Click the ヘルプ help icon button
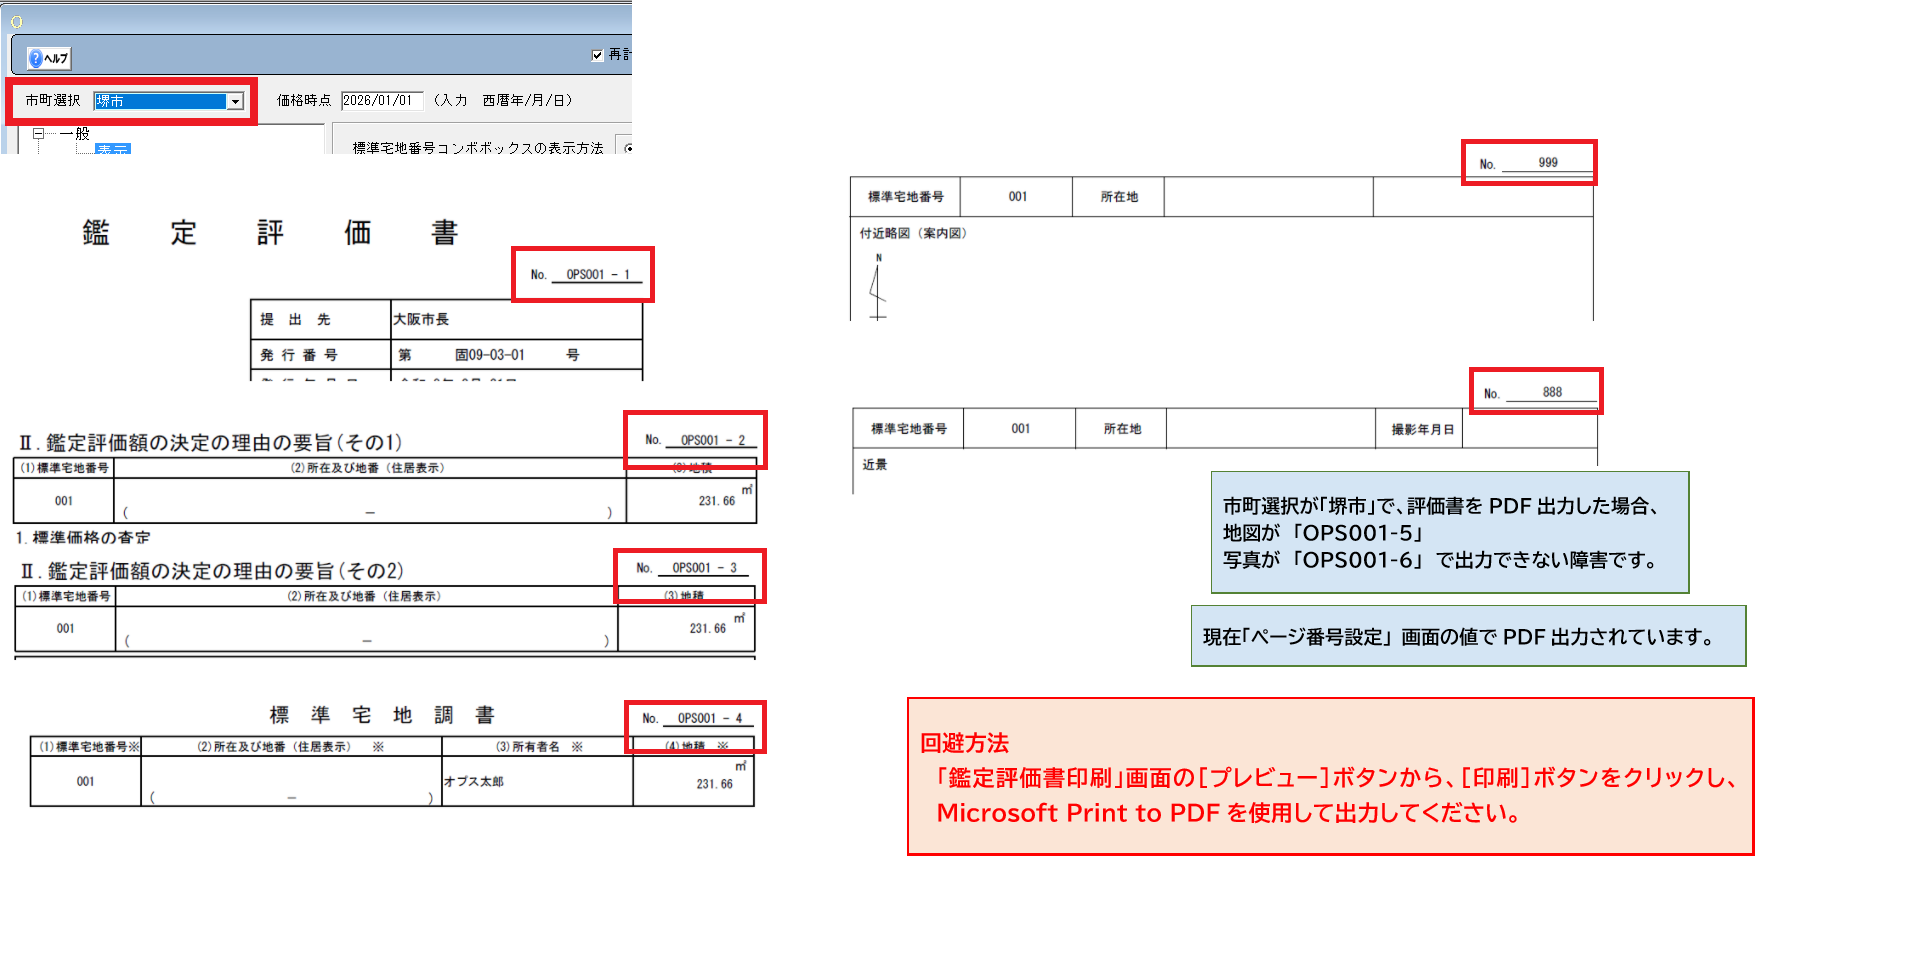1917x975 pixels. pos(49,58)
